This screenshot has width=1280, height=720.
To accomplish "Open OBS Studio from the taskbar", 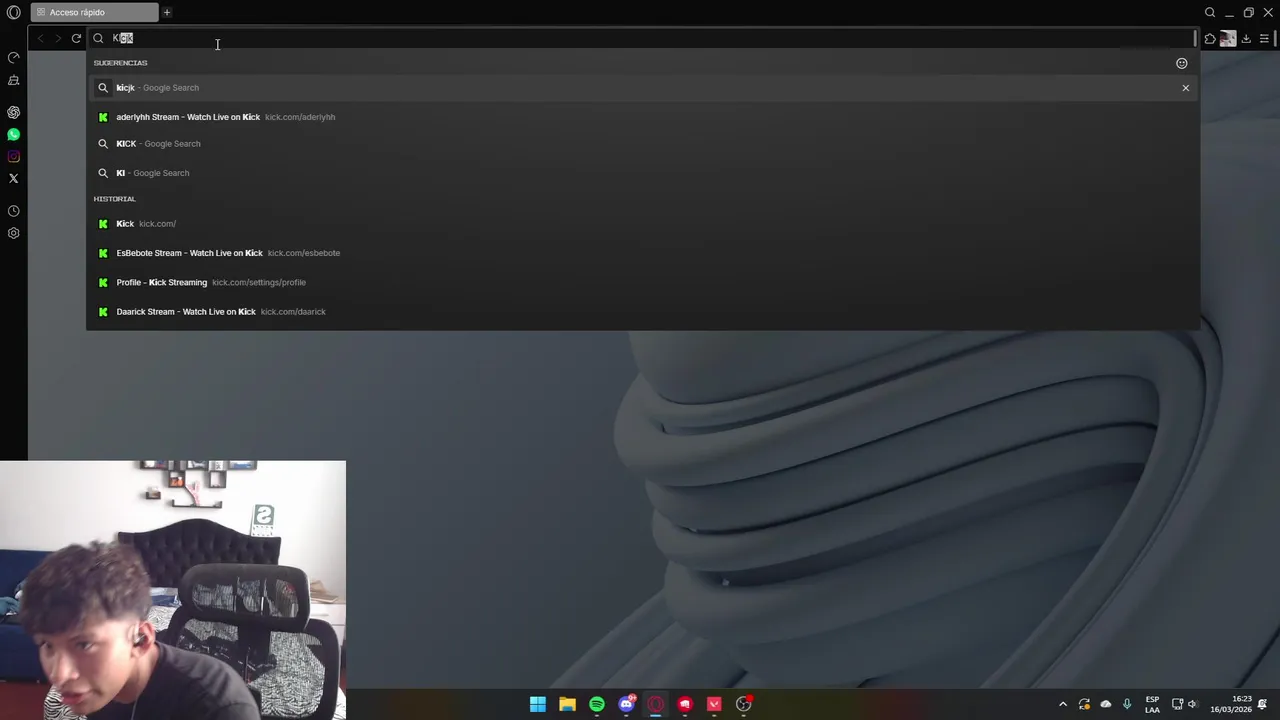I will [x=744, y=704].
